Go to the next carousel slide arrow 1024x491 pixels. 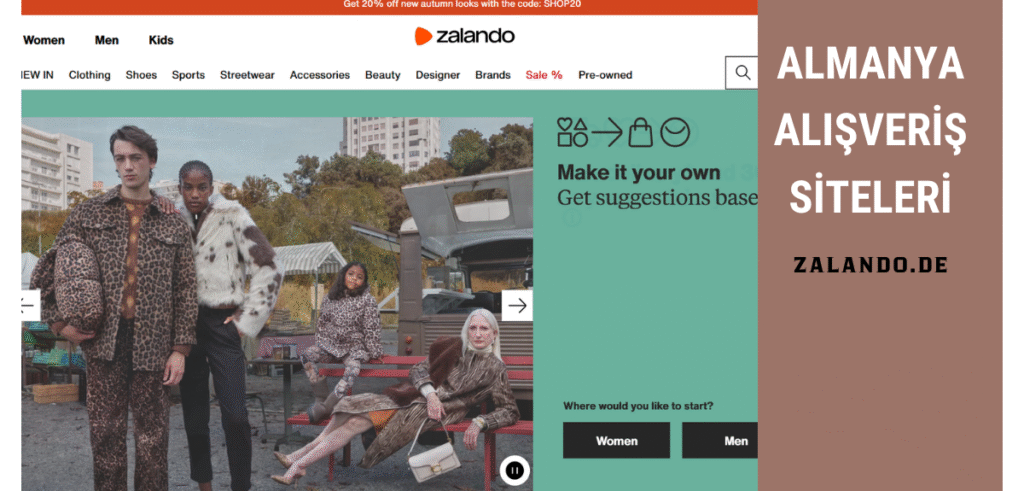click(517, 306)
